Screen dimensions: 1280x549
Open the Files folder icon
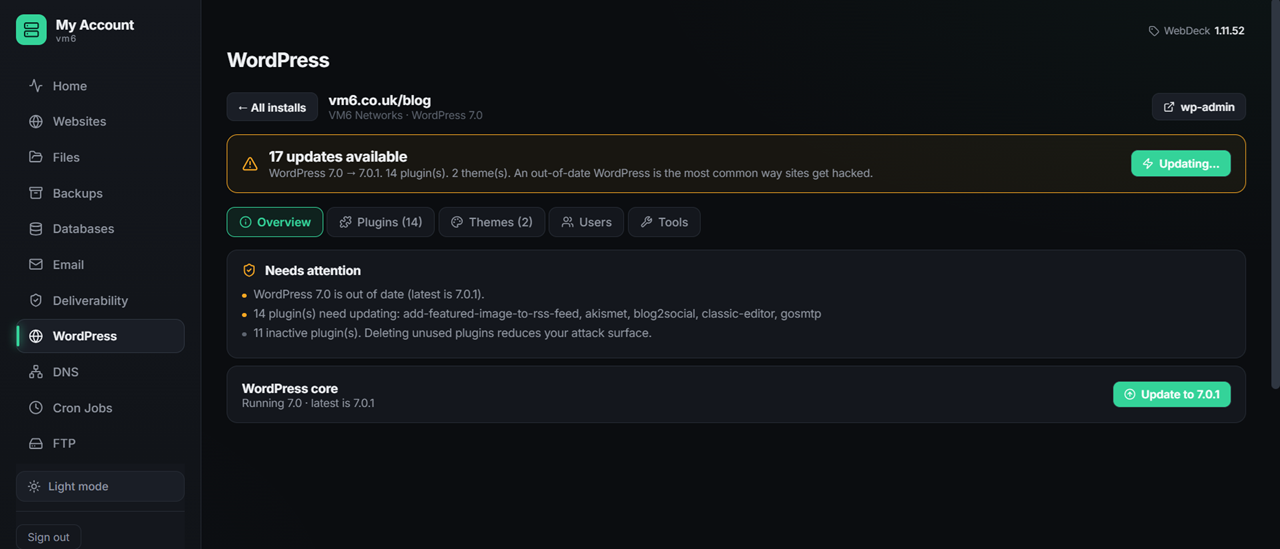click(36, 157)
